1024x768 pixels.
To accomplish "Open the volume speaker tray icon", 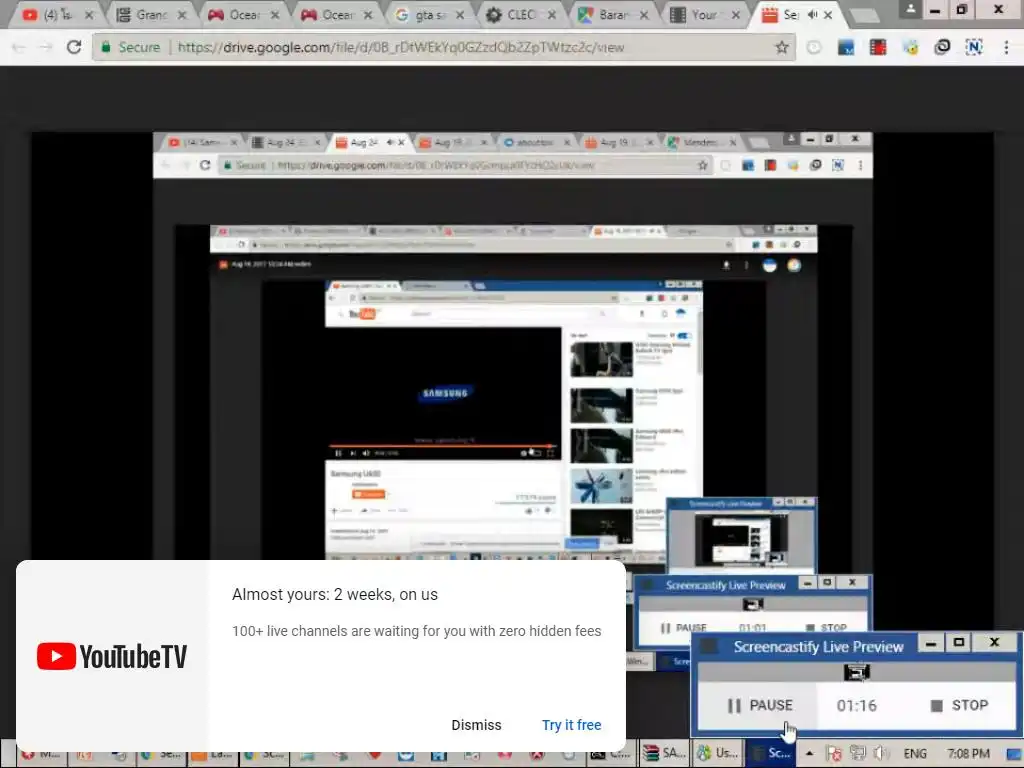I will point(881,754).
